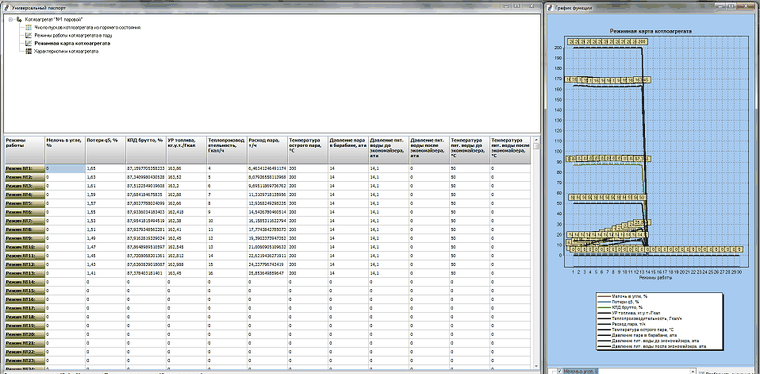The image size is (760, 374).
Task: Click the Универсальный паспорт title bar icon
Action: [6, 8]
